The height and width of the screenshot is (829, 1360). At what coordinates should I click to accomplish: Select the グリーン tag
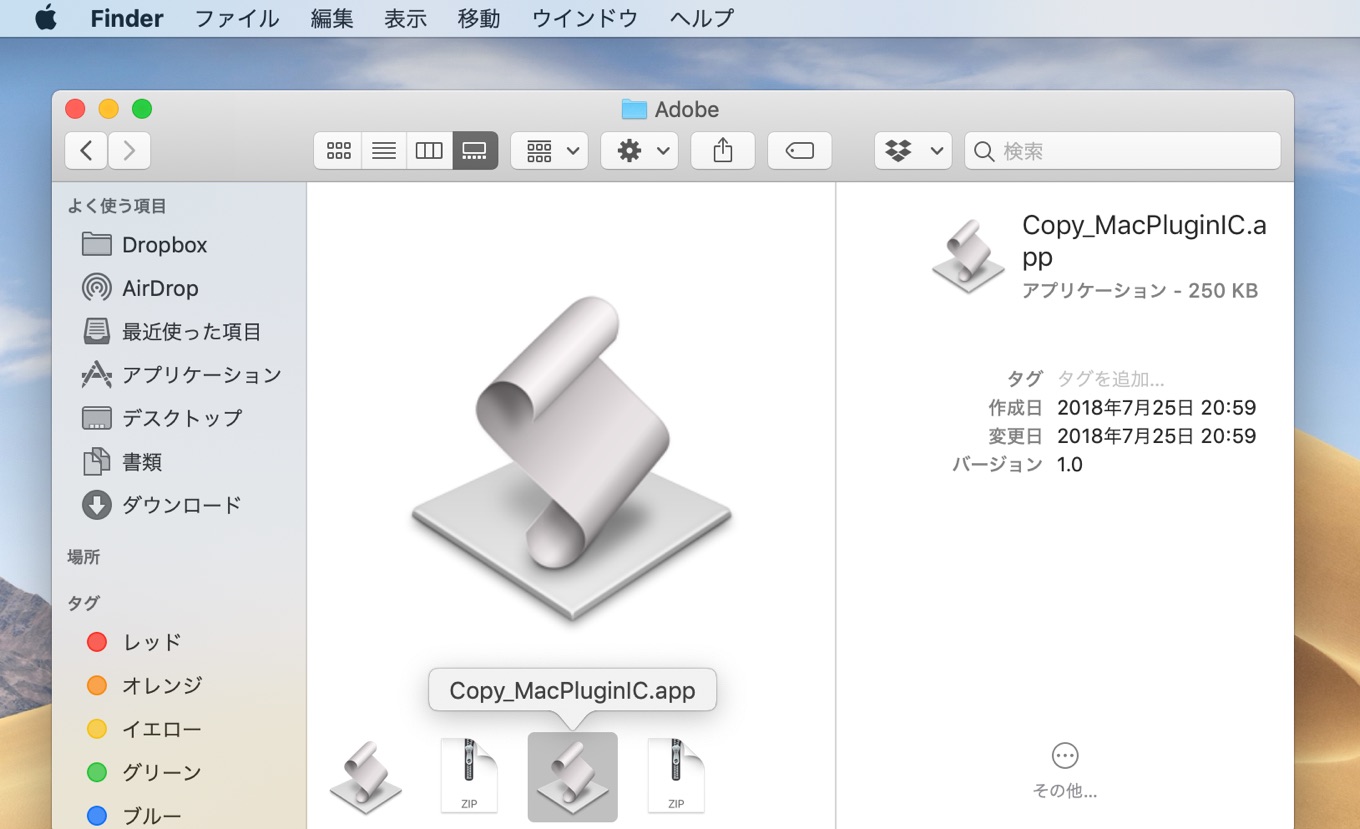[144, 772]
